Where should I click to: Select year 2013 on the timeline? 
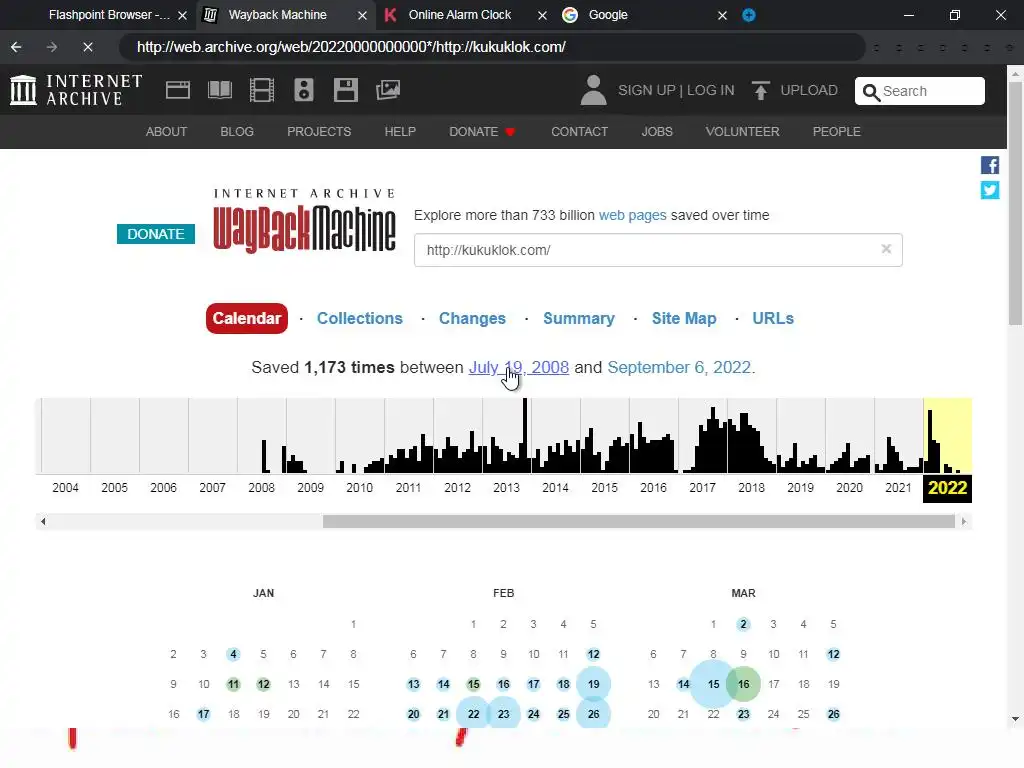tap(506, 487)
